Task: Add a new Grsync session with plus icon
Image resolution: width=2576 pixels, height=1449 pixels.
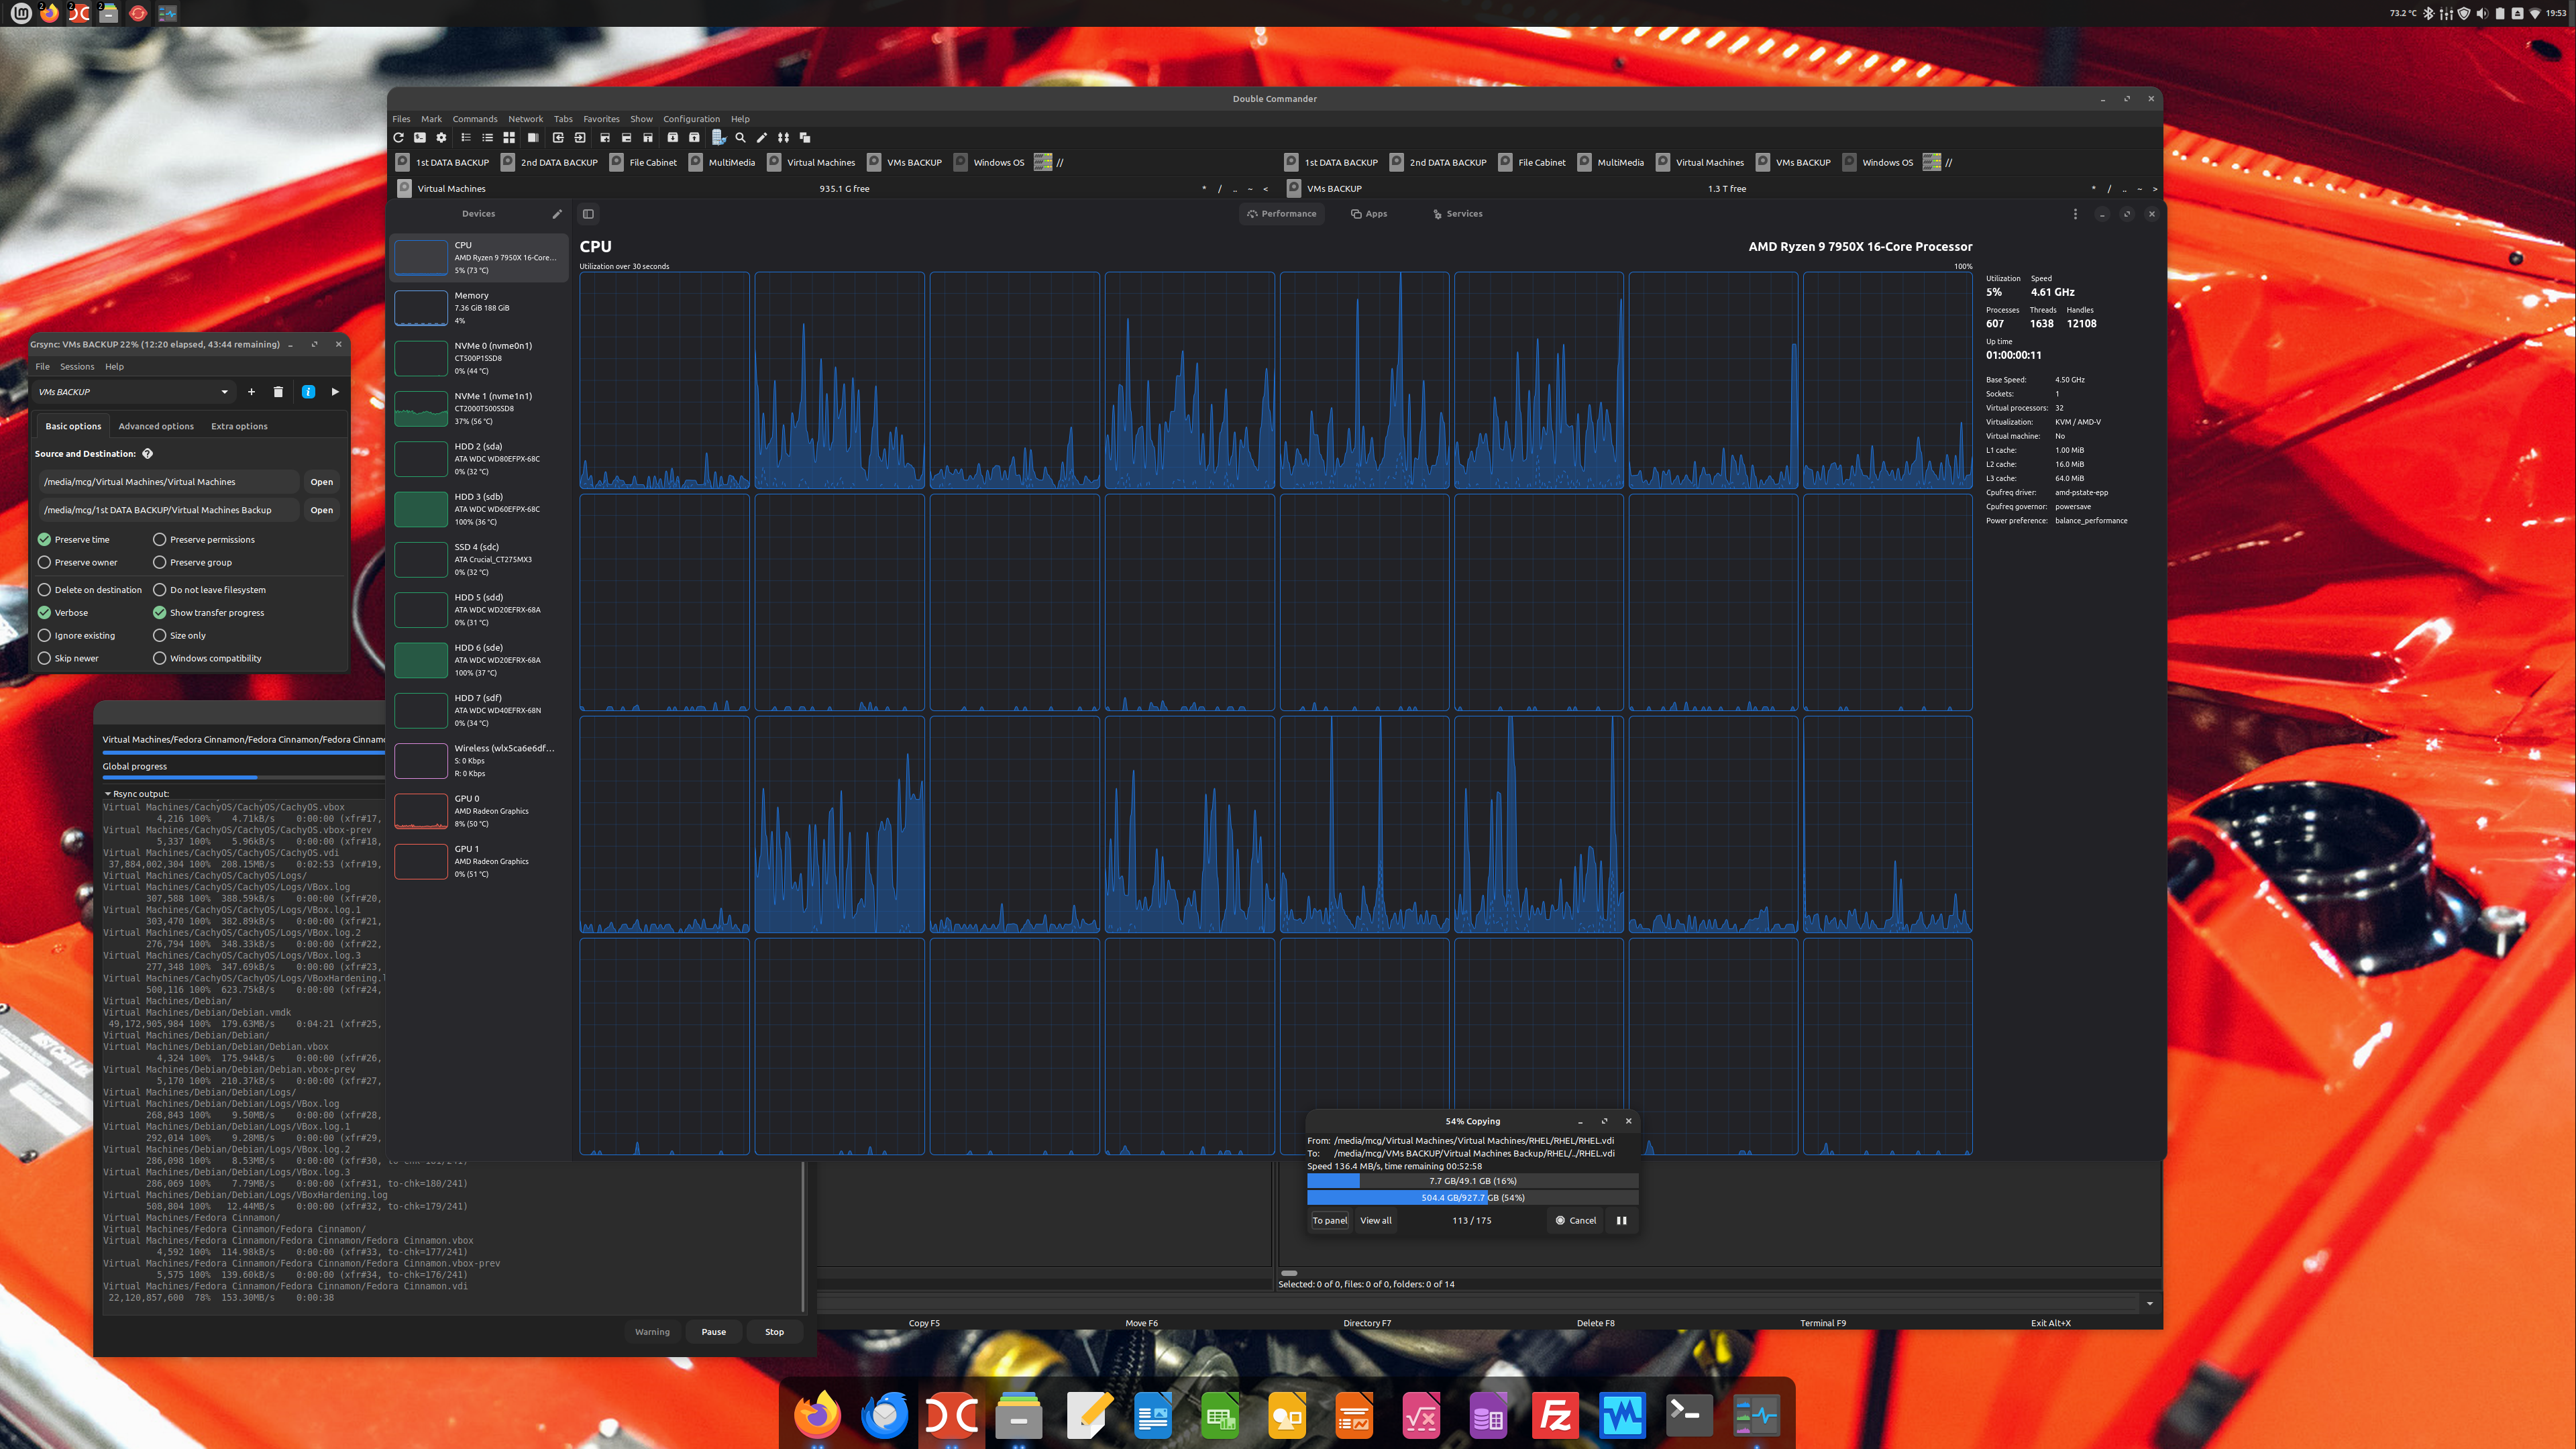Action: 251,392
